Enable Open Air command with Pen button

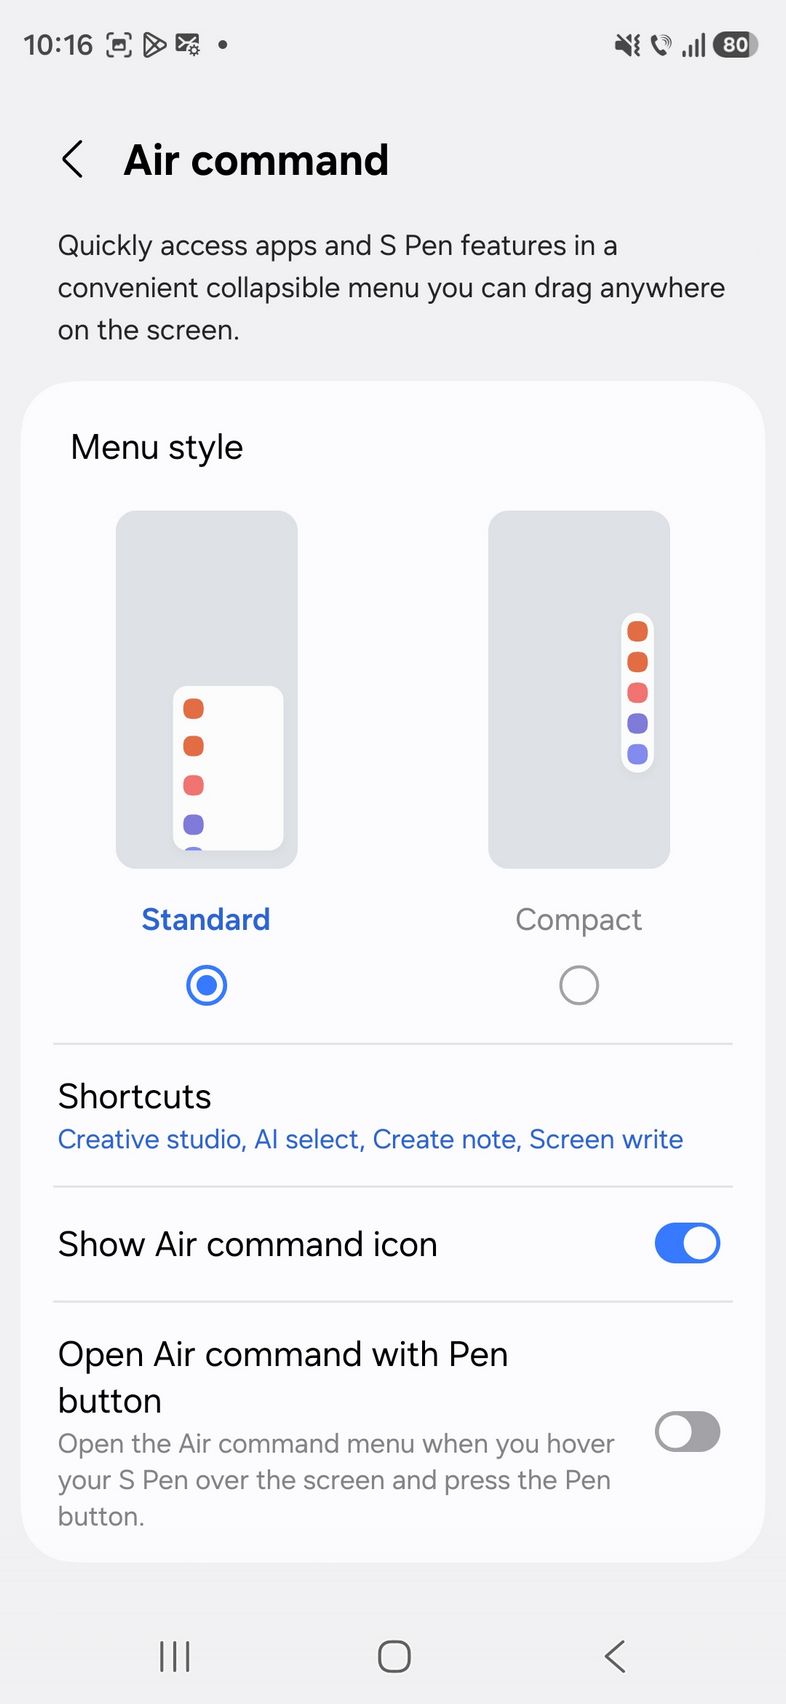pyautogui.click(x=687, y=1432)
